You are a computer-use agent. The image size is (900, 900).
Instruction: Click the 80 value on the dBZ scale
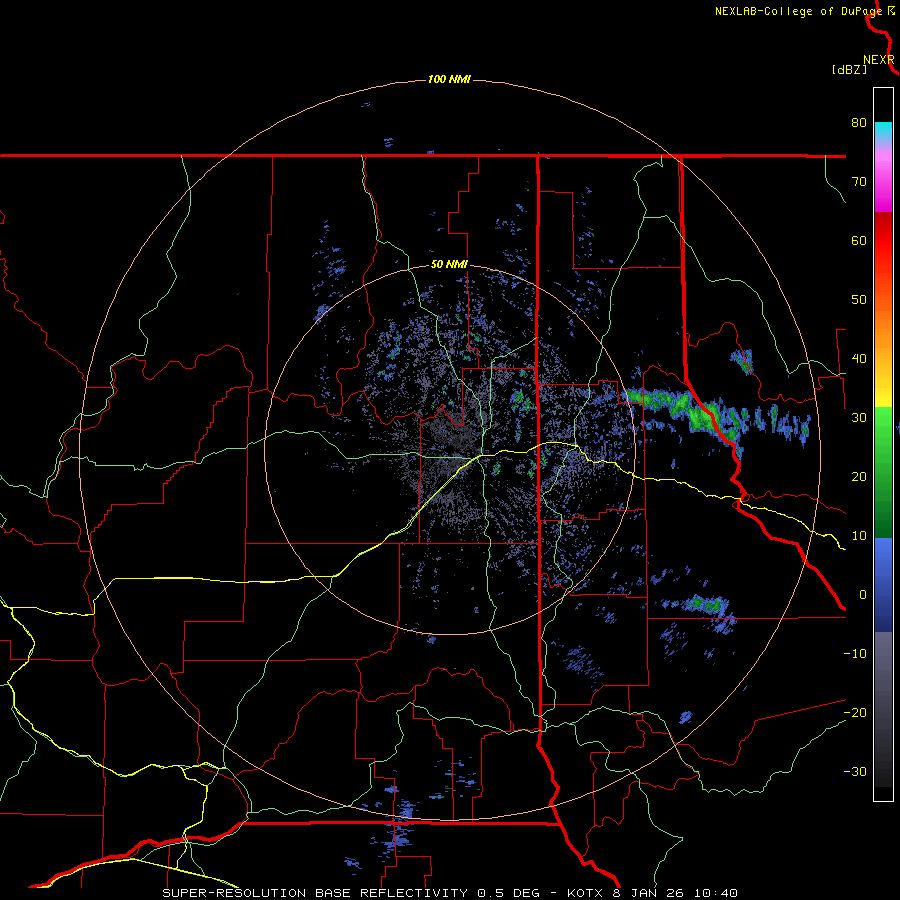pyautogui.click(x=859, y=122)
